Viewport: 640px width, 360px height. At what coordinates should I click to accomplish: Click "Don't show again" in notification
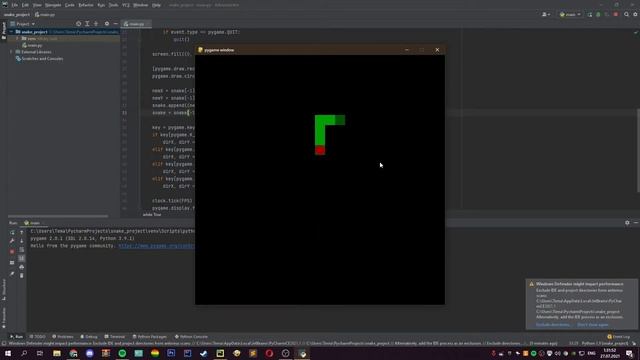[x=593, y=325]
